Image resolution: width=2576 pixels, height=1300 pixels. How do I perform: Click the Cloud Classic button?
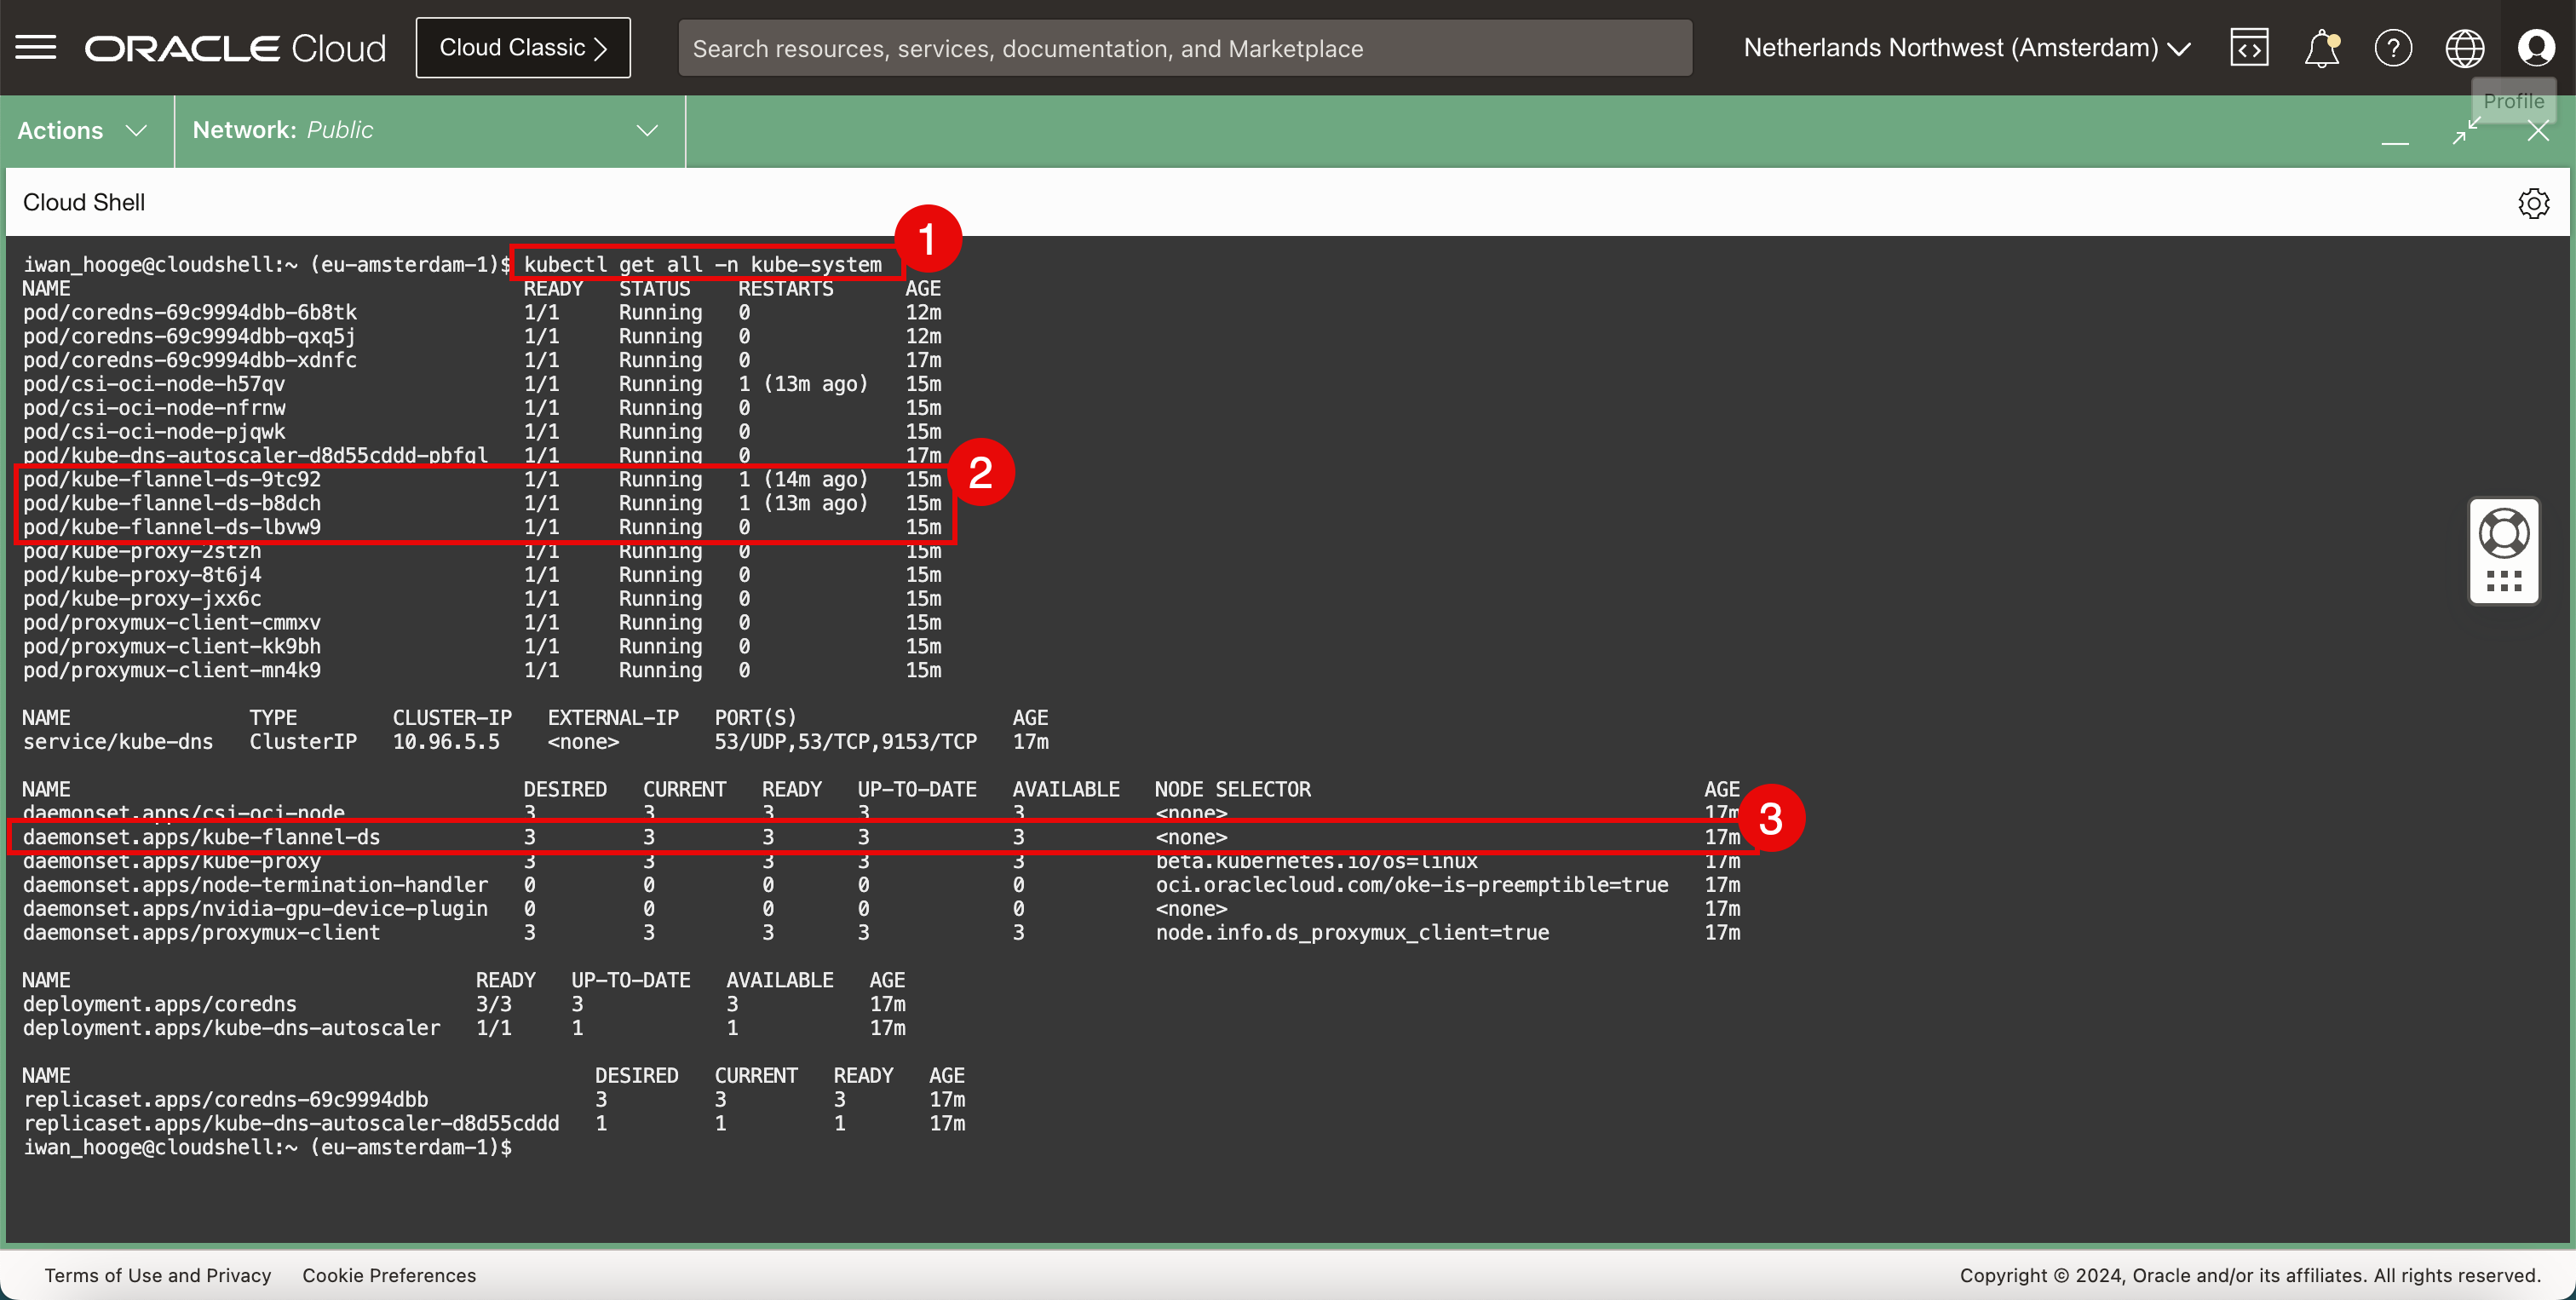click(x=522, y=48)
